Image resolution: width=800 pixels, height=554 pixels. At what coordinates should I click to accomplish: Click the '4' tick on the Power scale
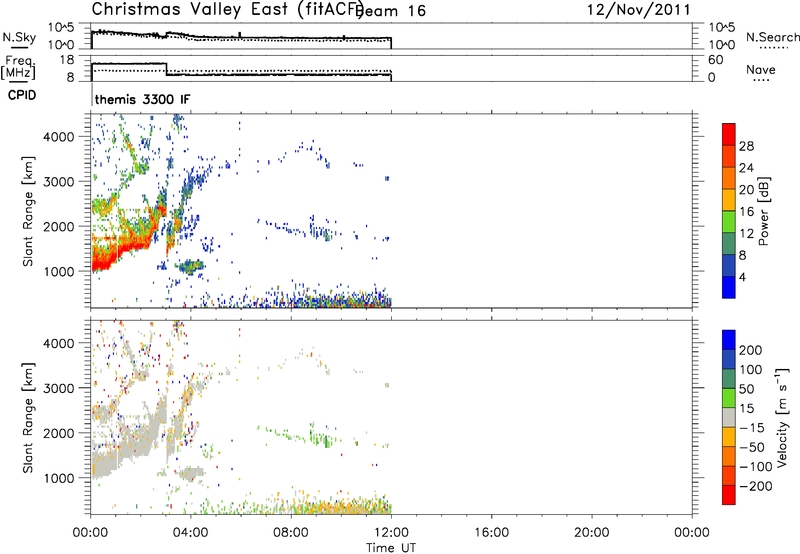pyautogui.click(x=742, y=277)
